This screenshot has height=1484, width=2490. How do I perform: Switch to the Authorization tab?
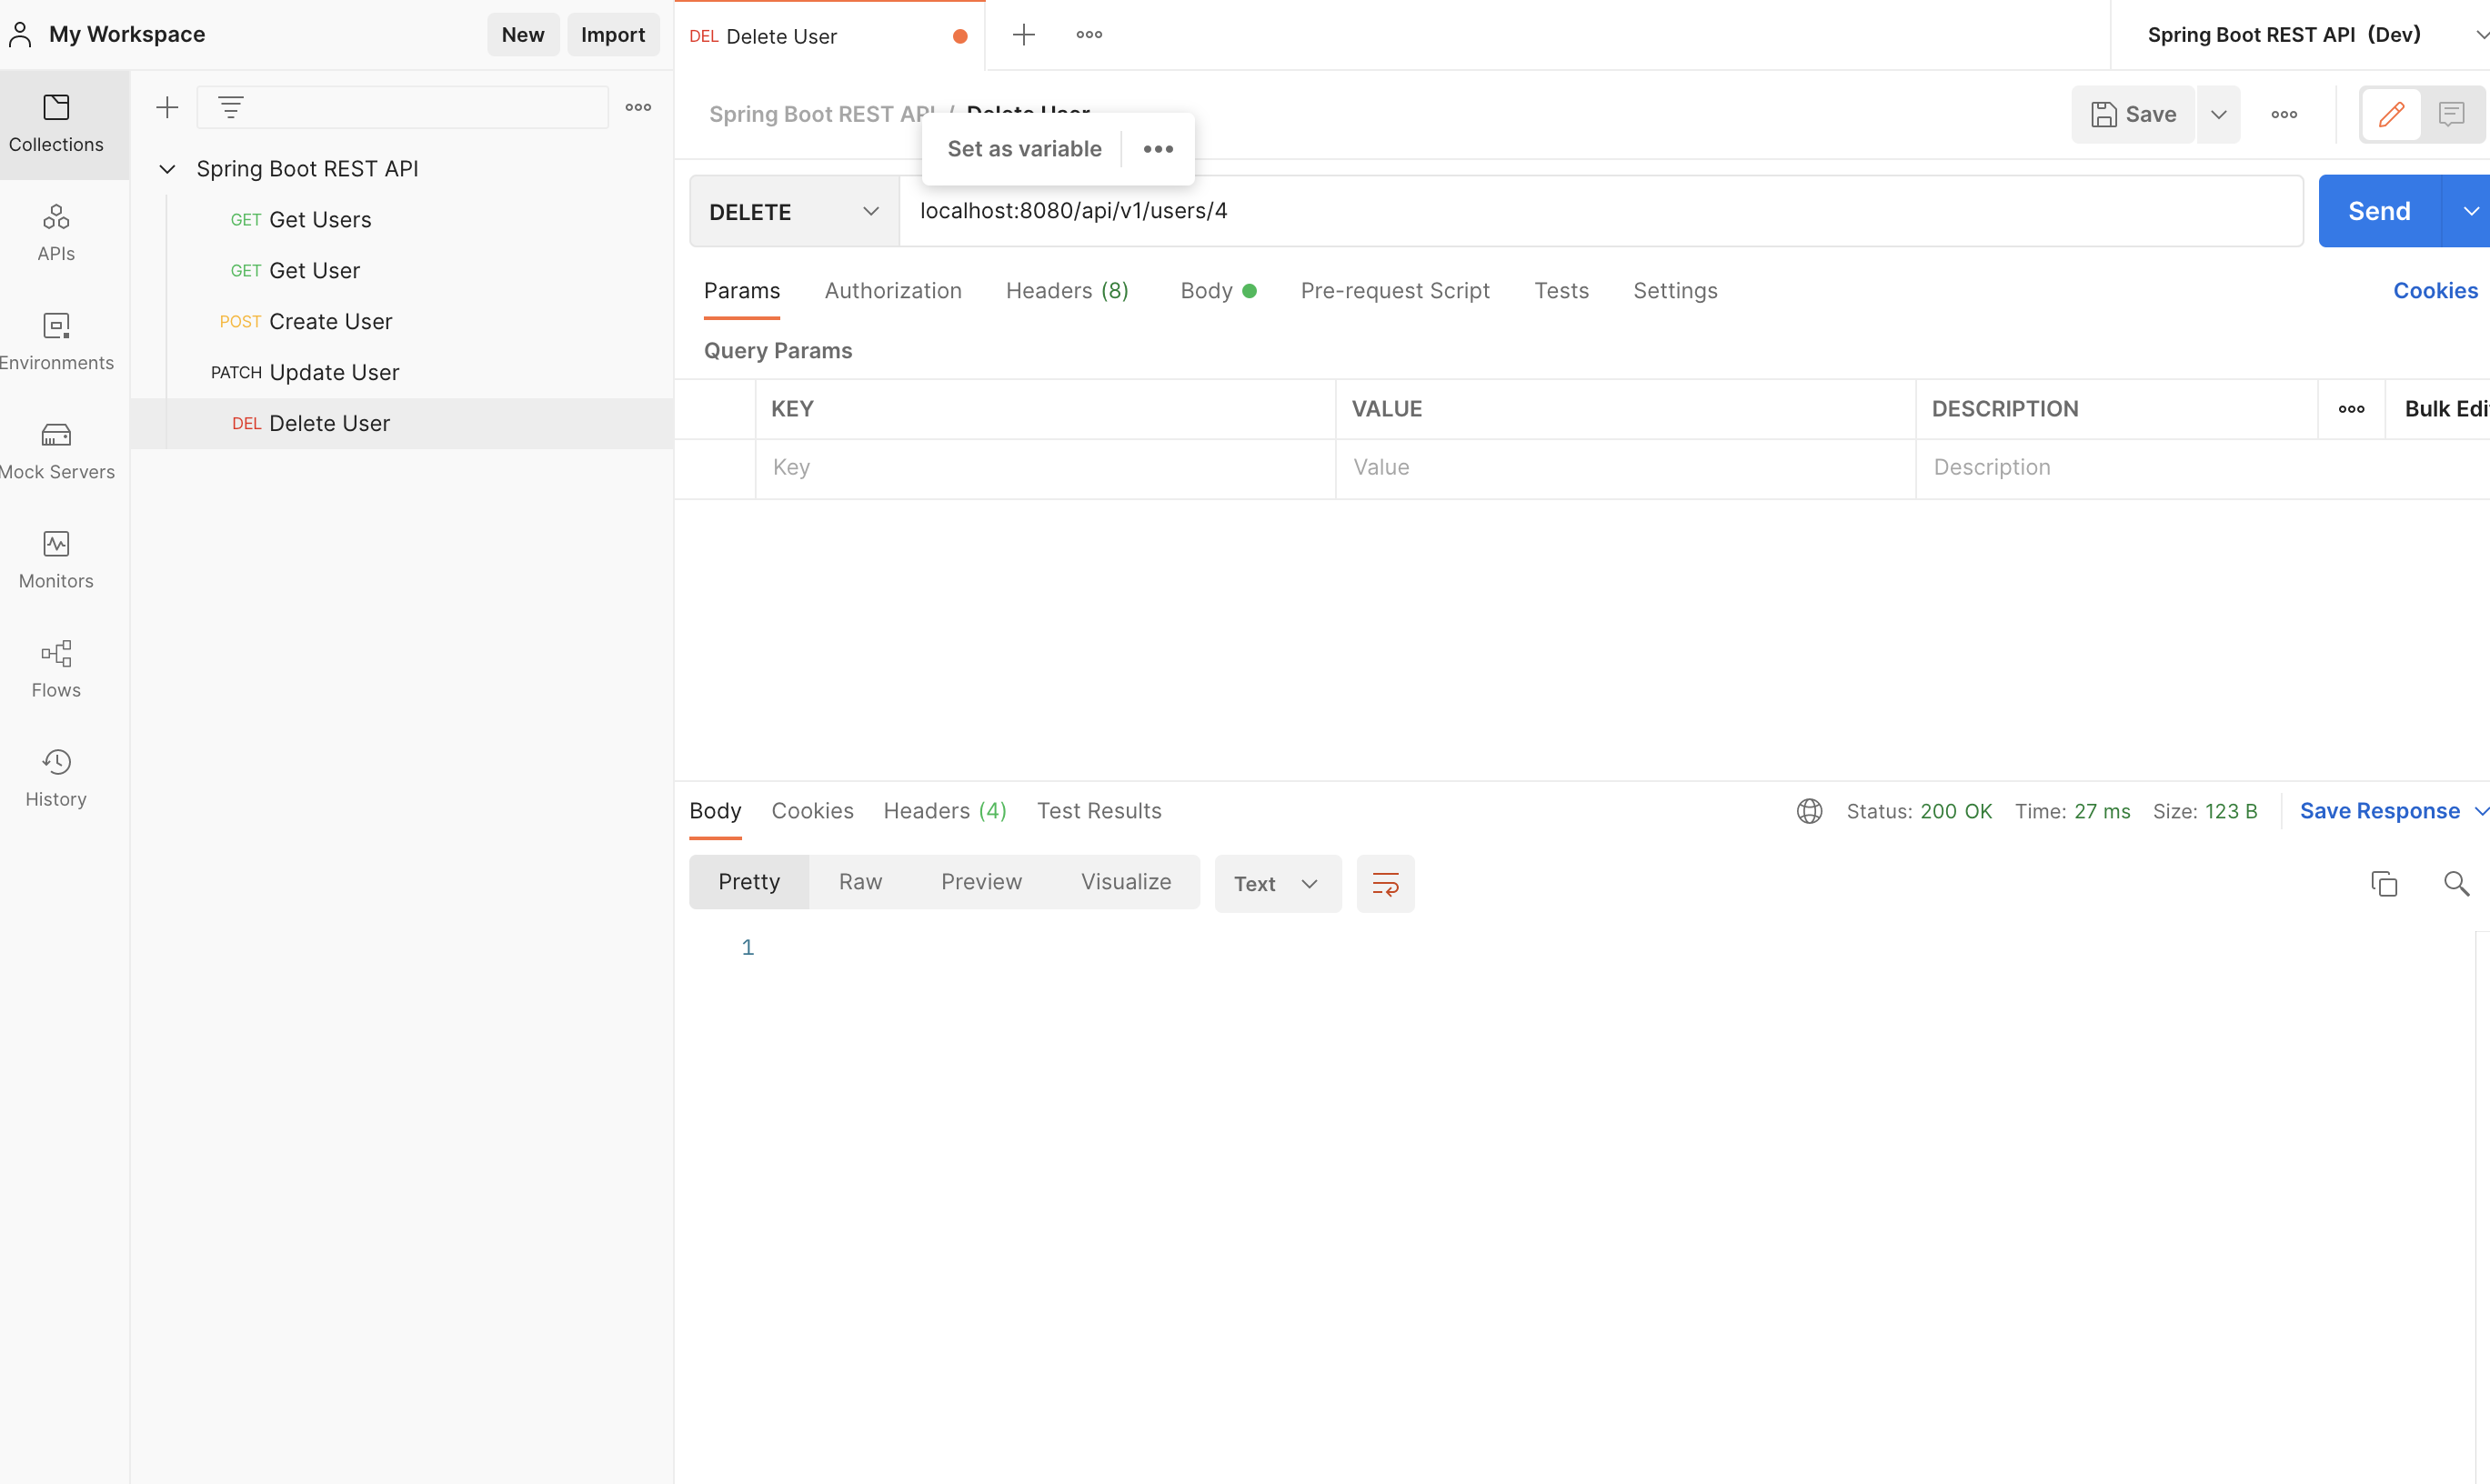[893, 291]
